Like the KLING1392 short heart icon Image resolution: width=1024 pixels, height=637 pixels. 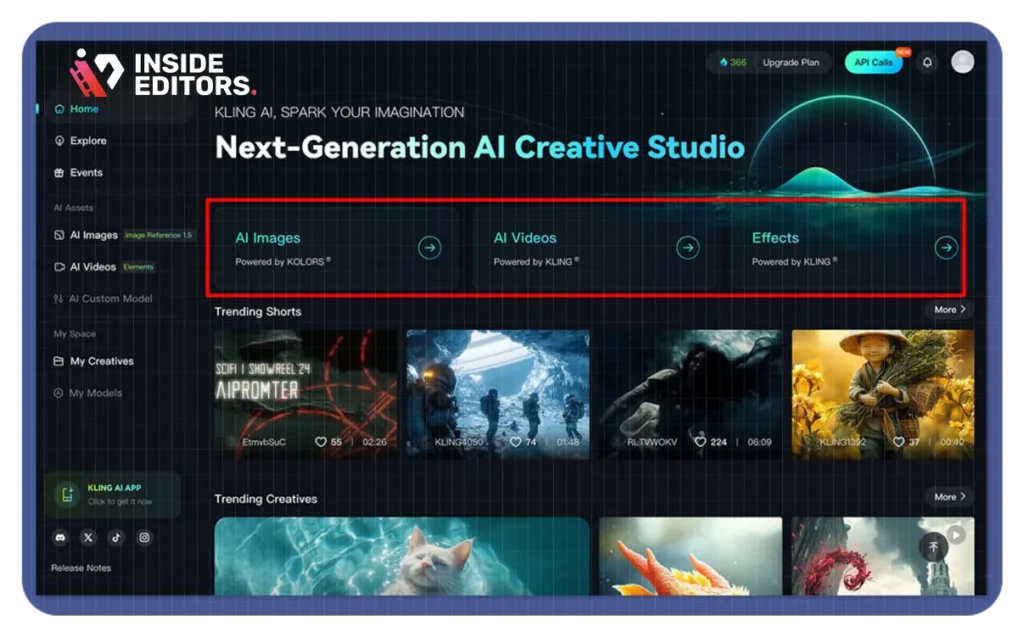point(899,442)
